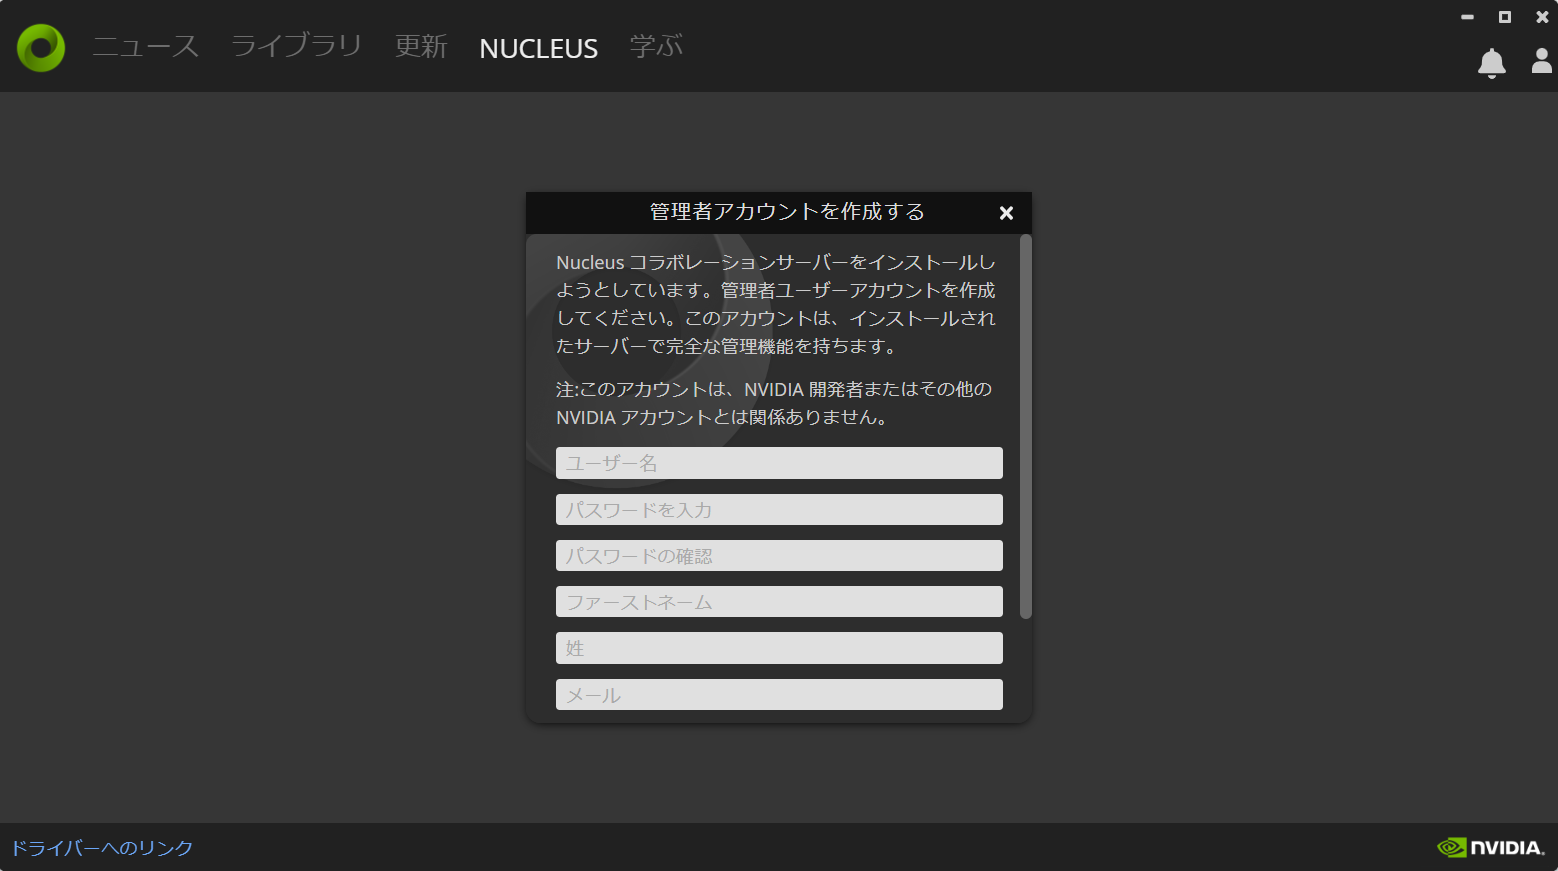Select the ファーストネーム field
Viewport: 1558px width, 871px height.
click(779, 601)
